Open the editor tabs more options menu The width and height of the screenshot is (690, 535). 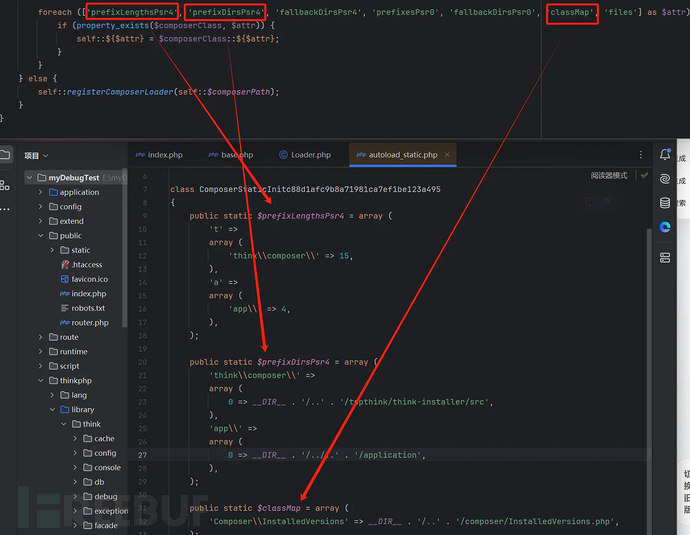[641, 155]
